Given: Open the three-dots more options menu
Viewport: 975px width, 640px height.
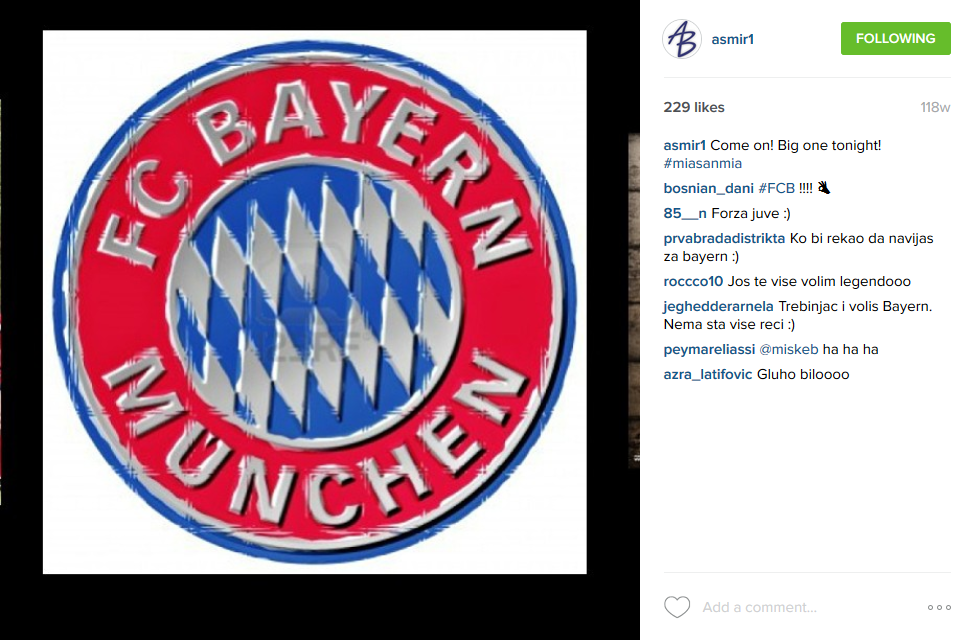Looking at the screenshot, I should pyautogui.click(x=939, y=607).
